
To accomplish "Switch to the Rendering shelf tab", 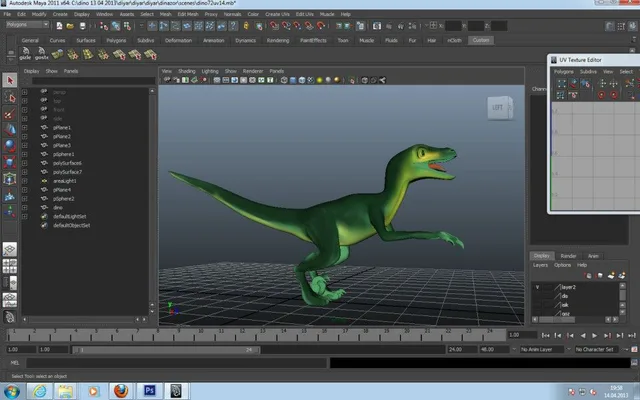I will click(278, 40).
